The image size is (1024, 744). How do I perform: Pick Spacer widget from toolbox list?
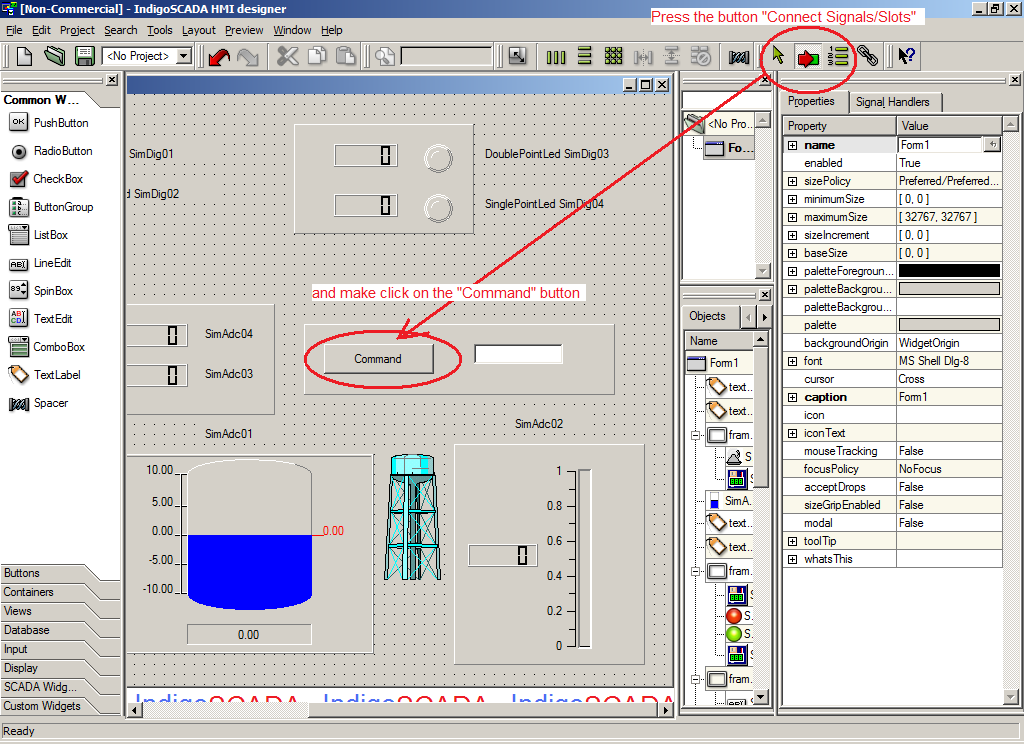point(39,403)
